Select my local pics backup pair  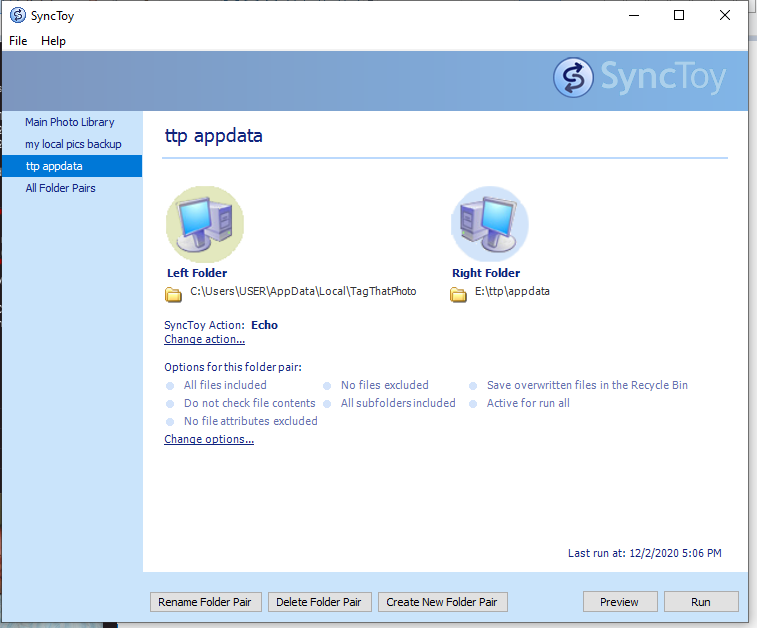(x=73, y=144)
